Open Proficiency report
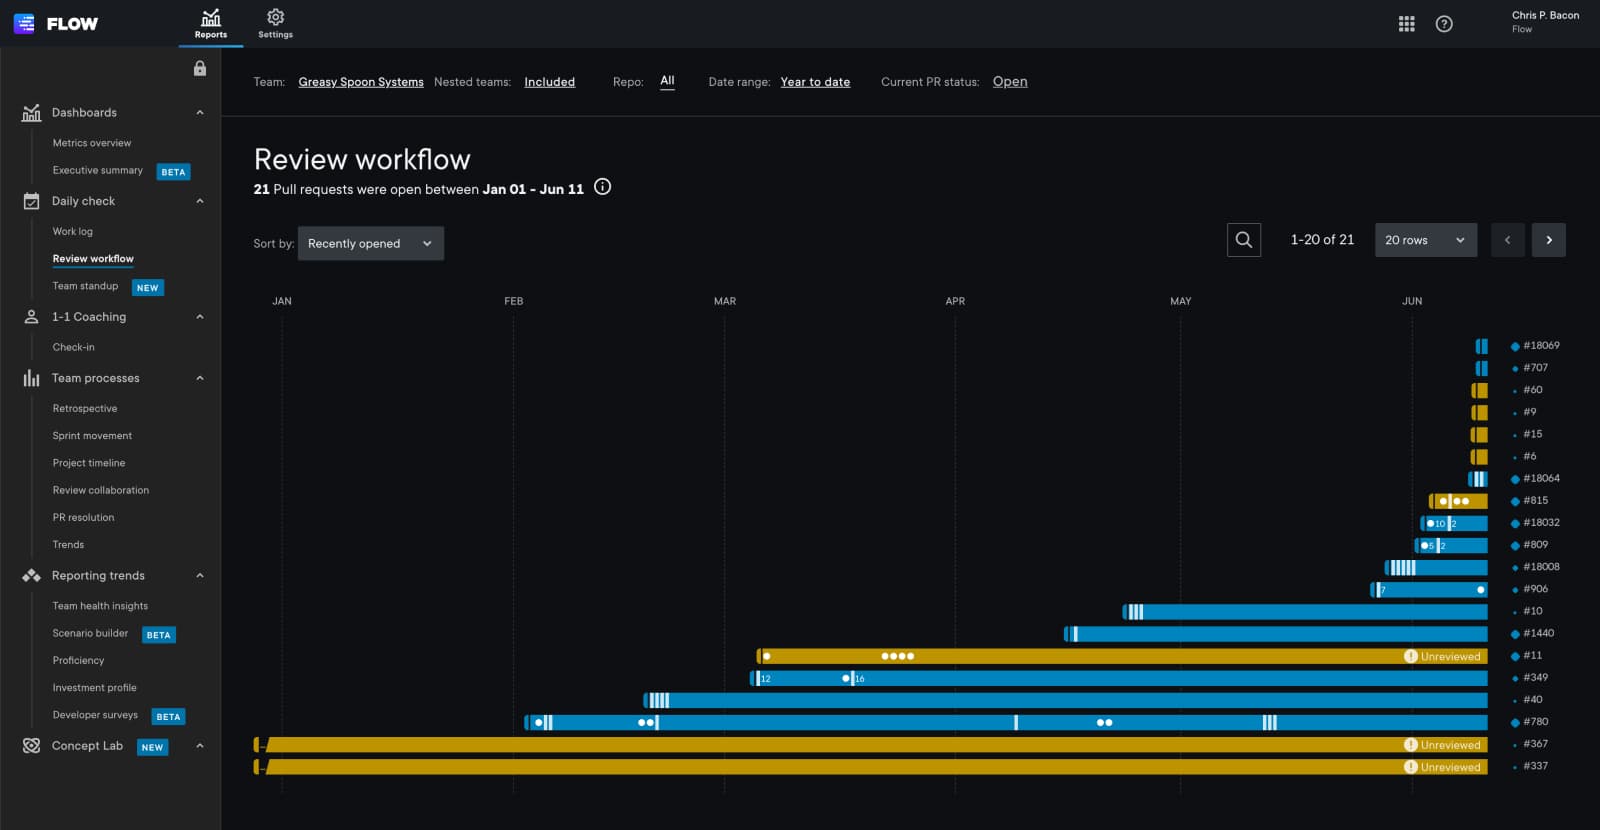The image size is (1600, 830). coord(78,661)
